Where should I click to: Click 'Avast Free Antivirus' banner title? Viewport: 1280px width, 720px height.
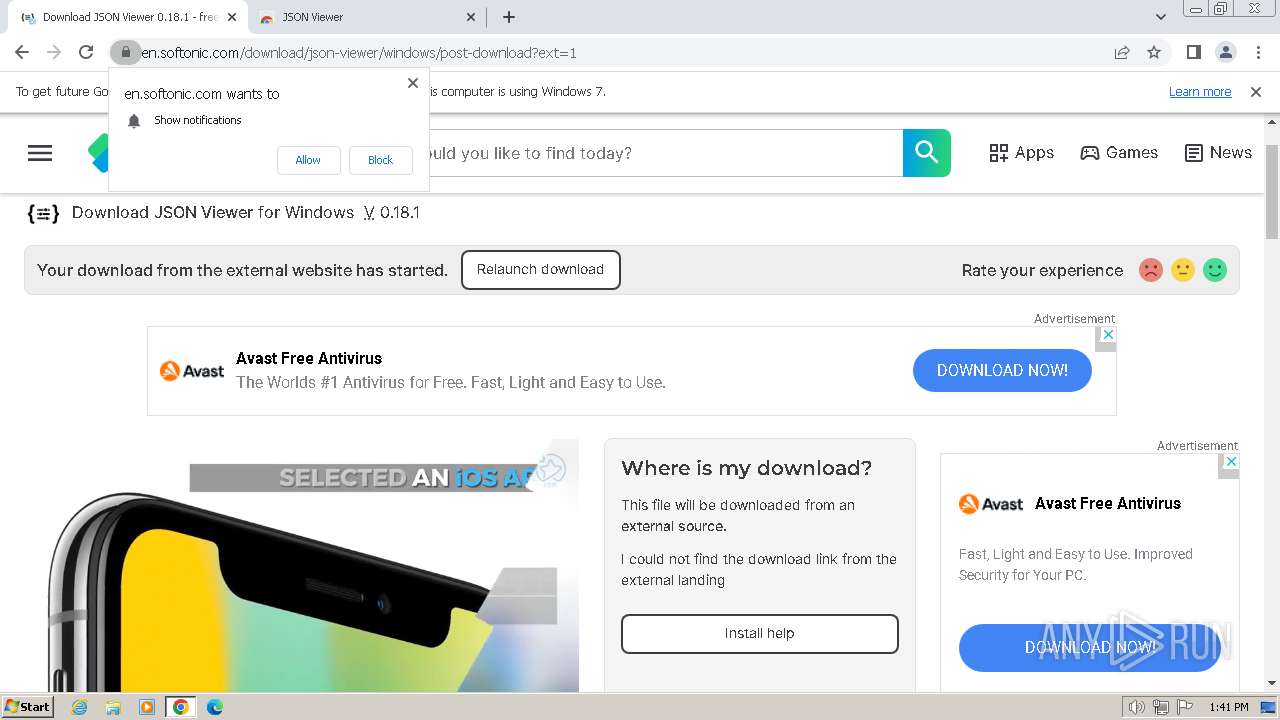click(x=309, y=358)
